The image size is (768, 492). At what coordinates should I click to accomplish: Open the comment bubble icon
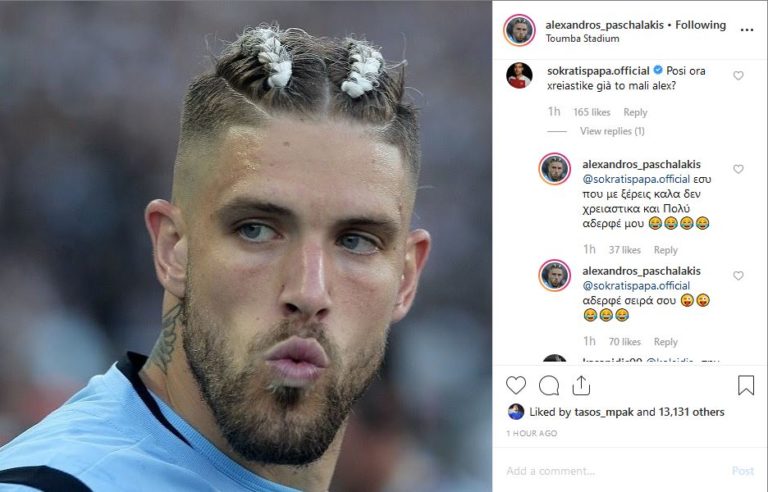click(x=549, y=386)
